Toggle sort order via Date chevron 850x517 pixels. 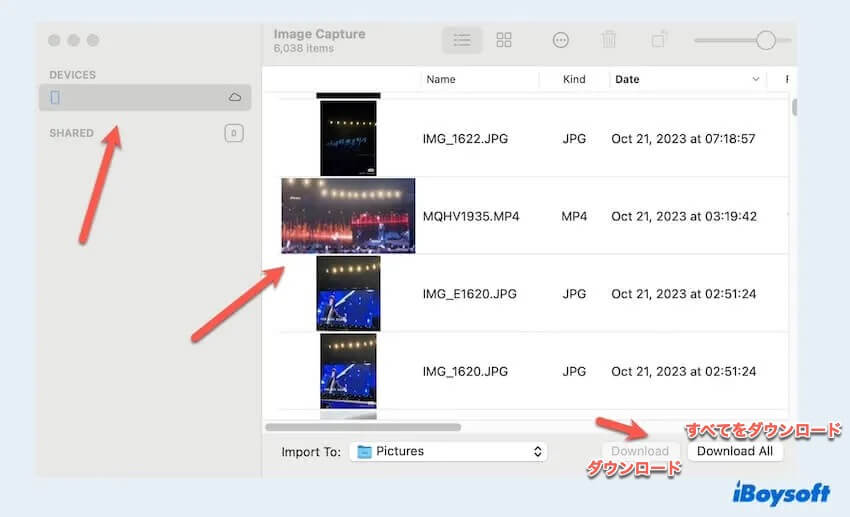click(x=756, y=79)
